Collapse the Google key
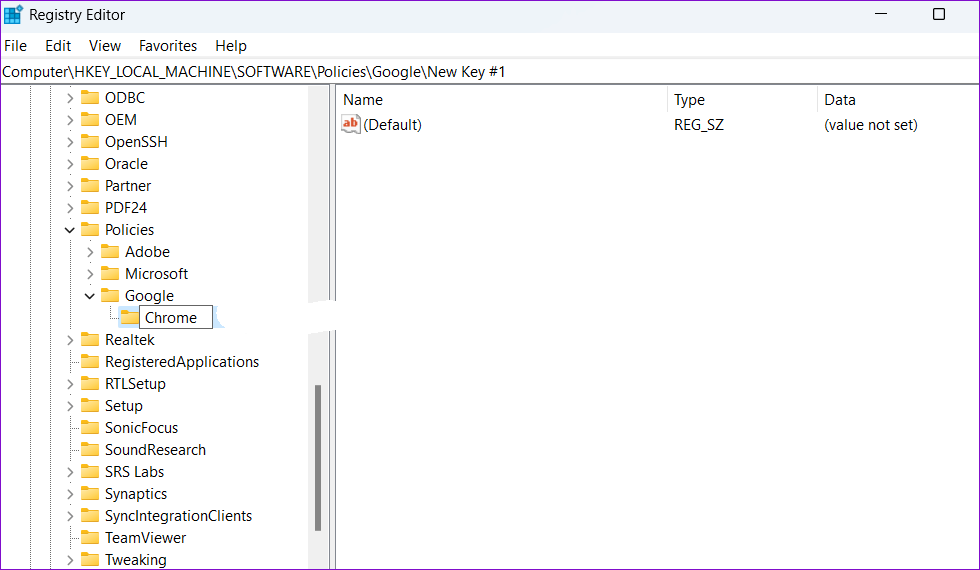This screenshot has height=570, width=980. (x=90, y=296)
